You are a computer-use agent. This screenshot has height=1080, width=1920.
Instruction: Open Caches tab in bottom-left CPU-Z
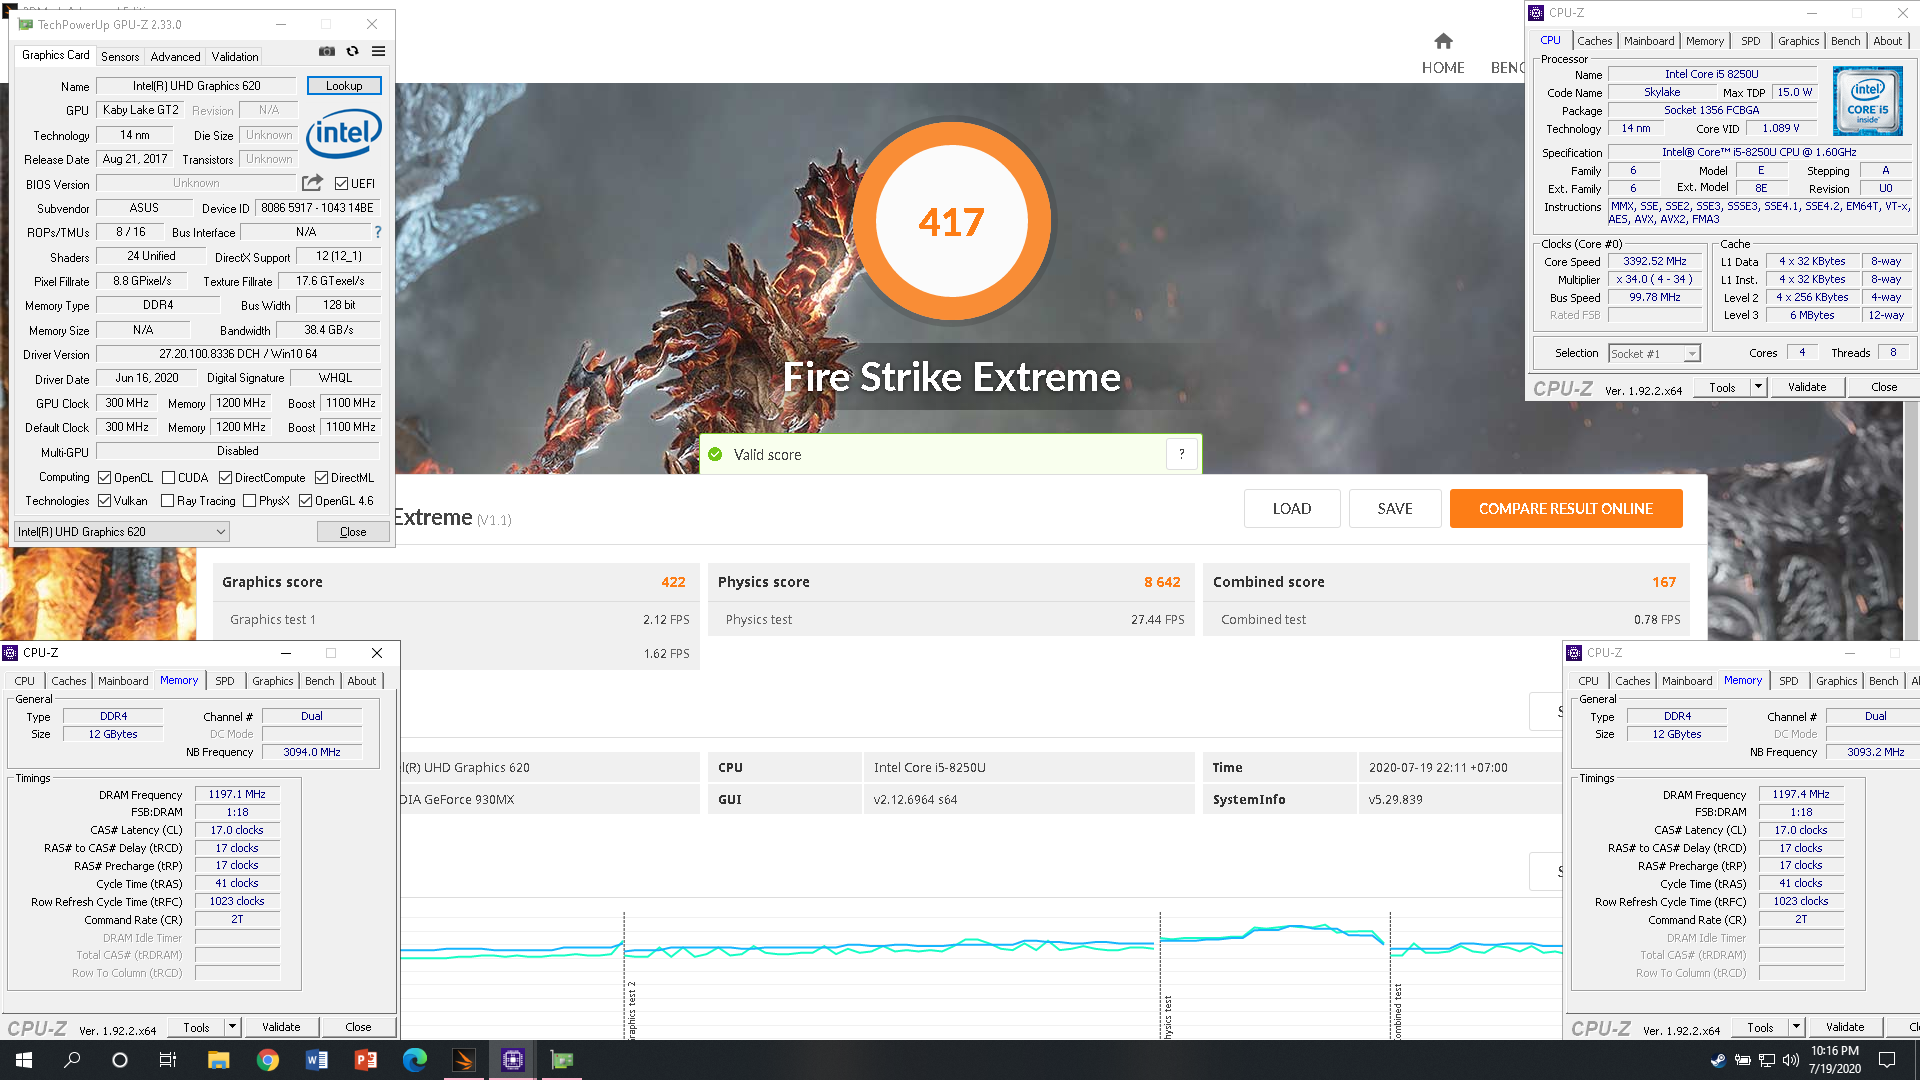pos(69,681)
